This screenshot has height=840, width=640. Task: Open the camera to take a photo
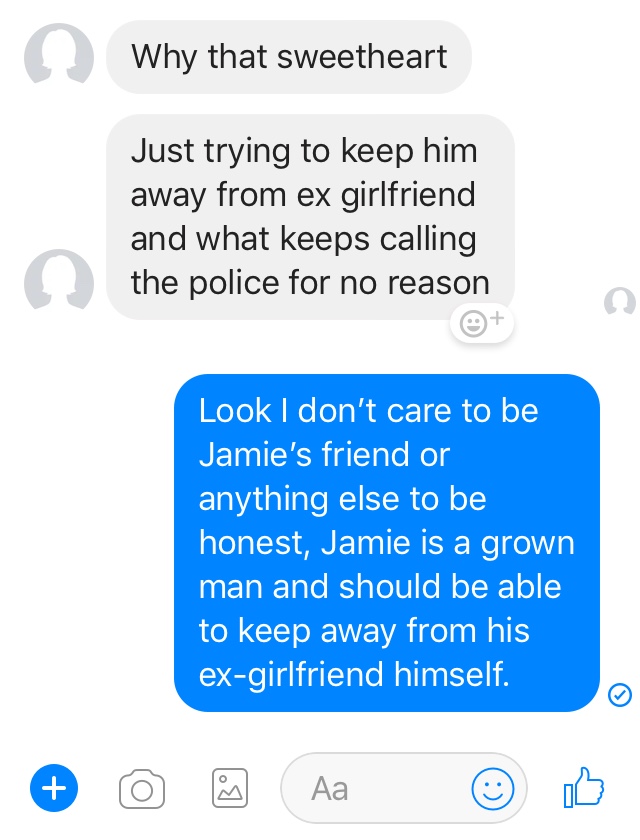(142, 789)
